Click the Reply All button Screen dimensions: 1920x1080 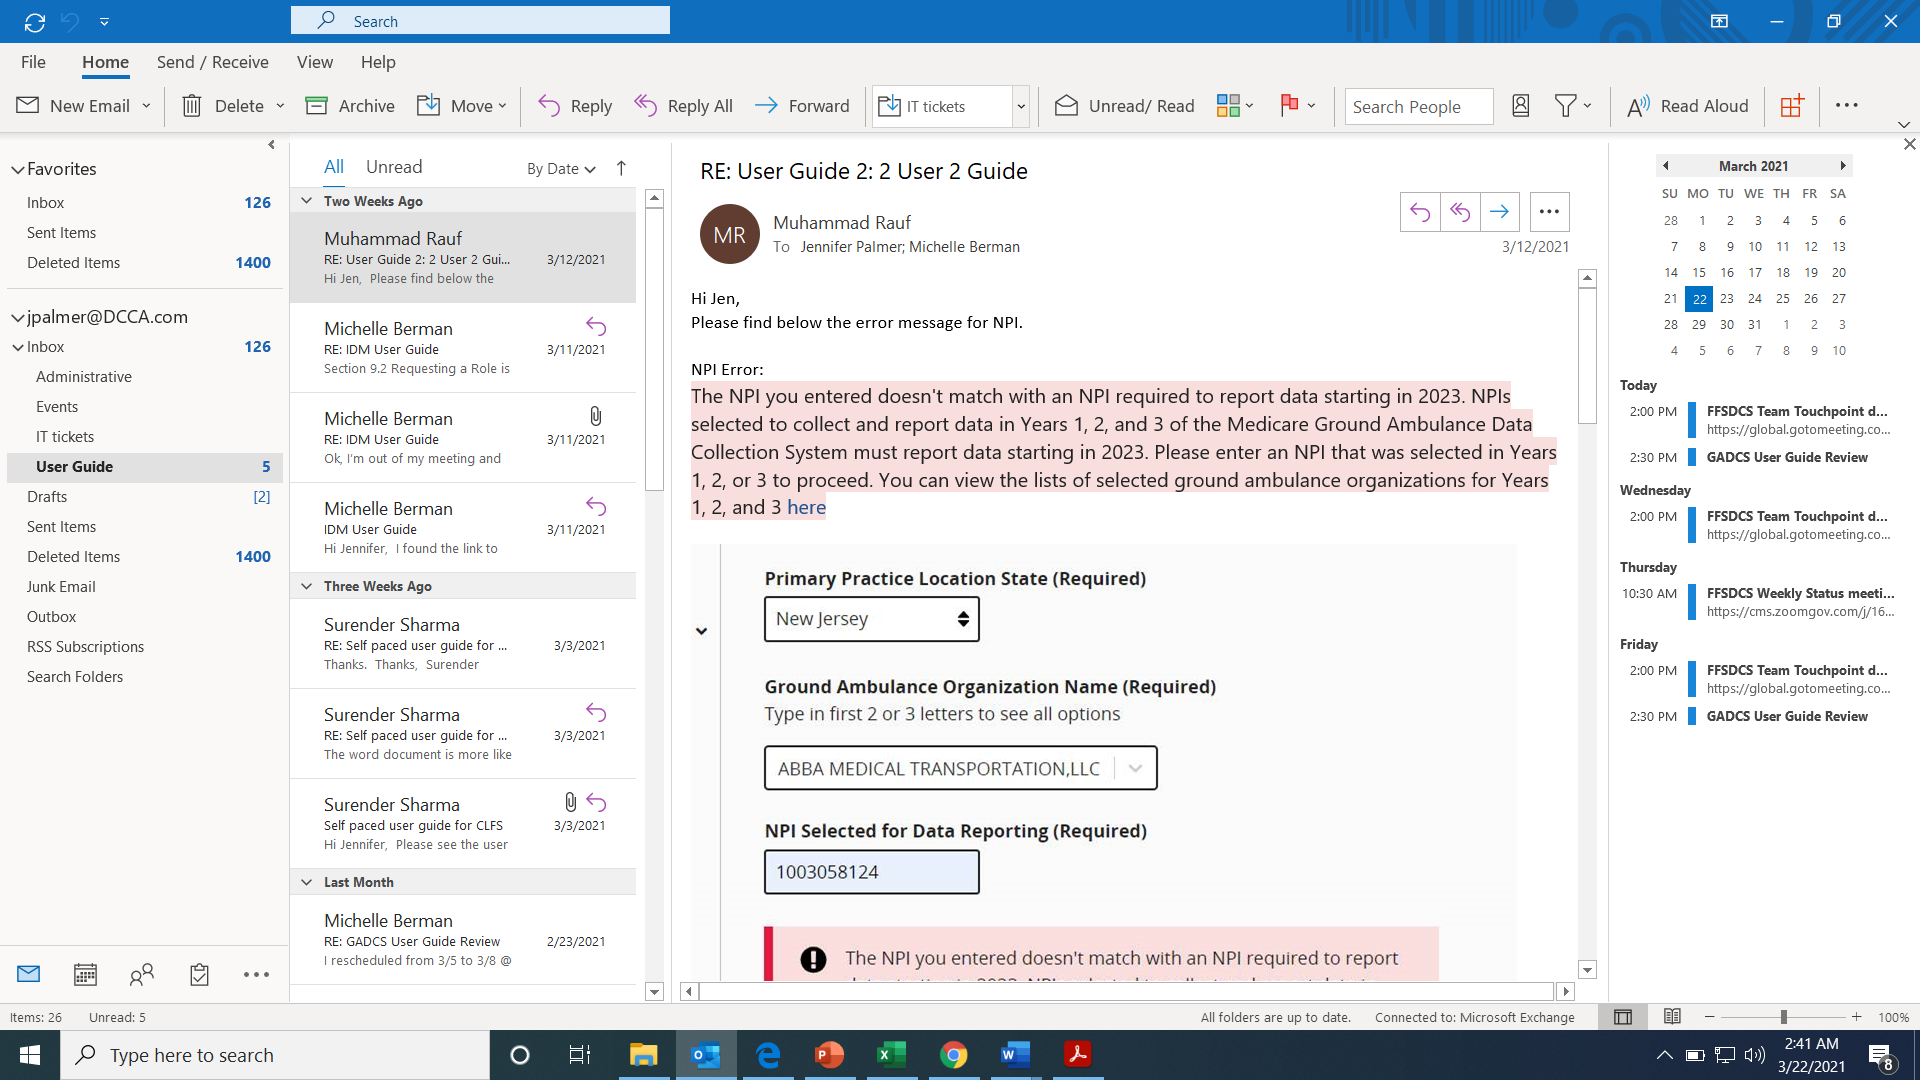(x=684, y=106)
